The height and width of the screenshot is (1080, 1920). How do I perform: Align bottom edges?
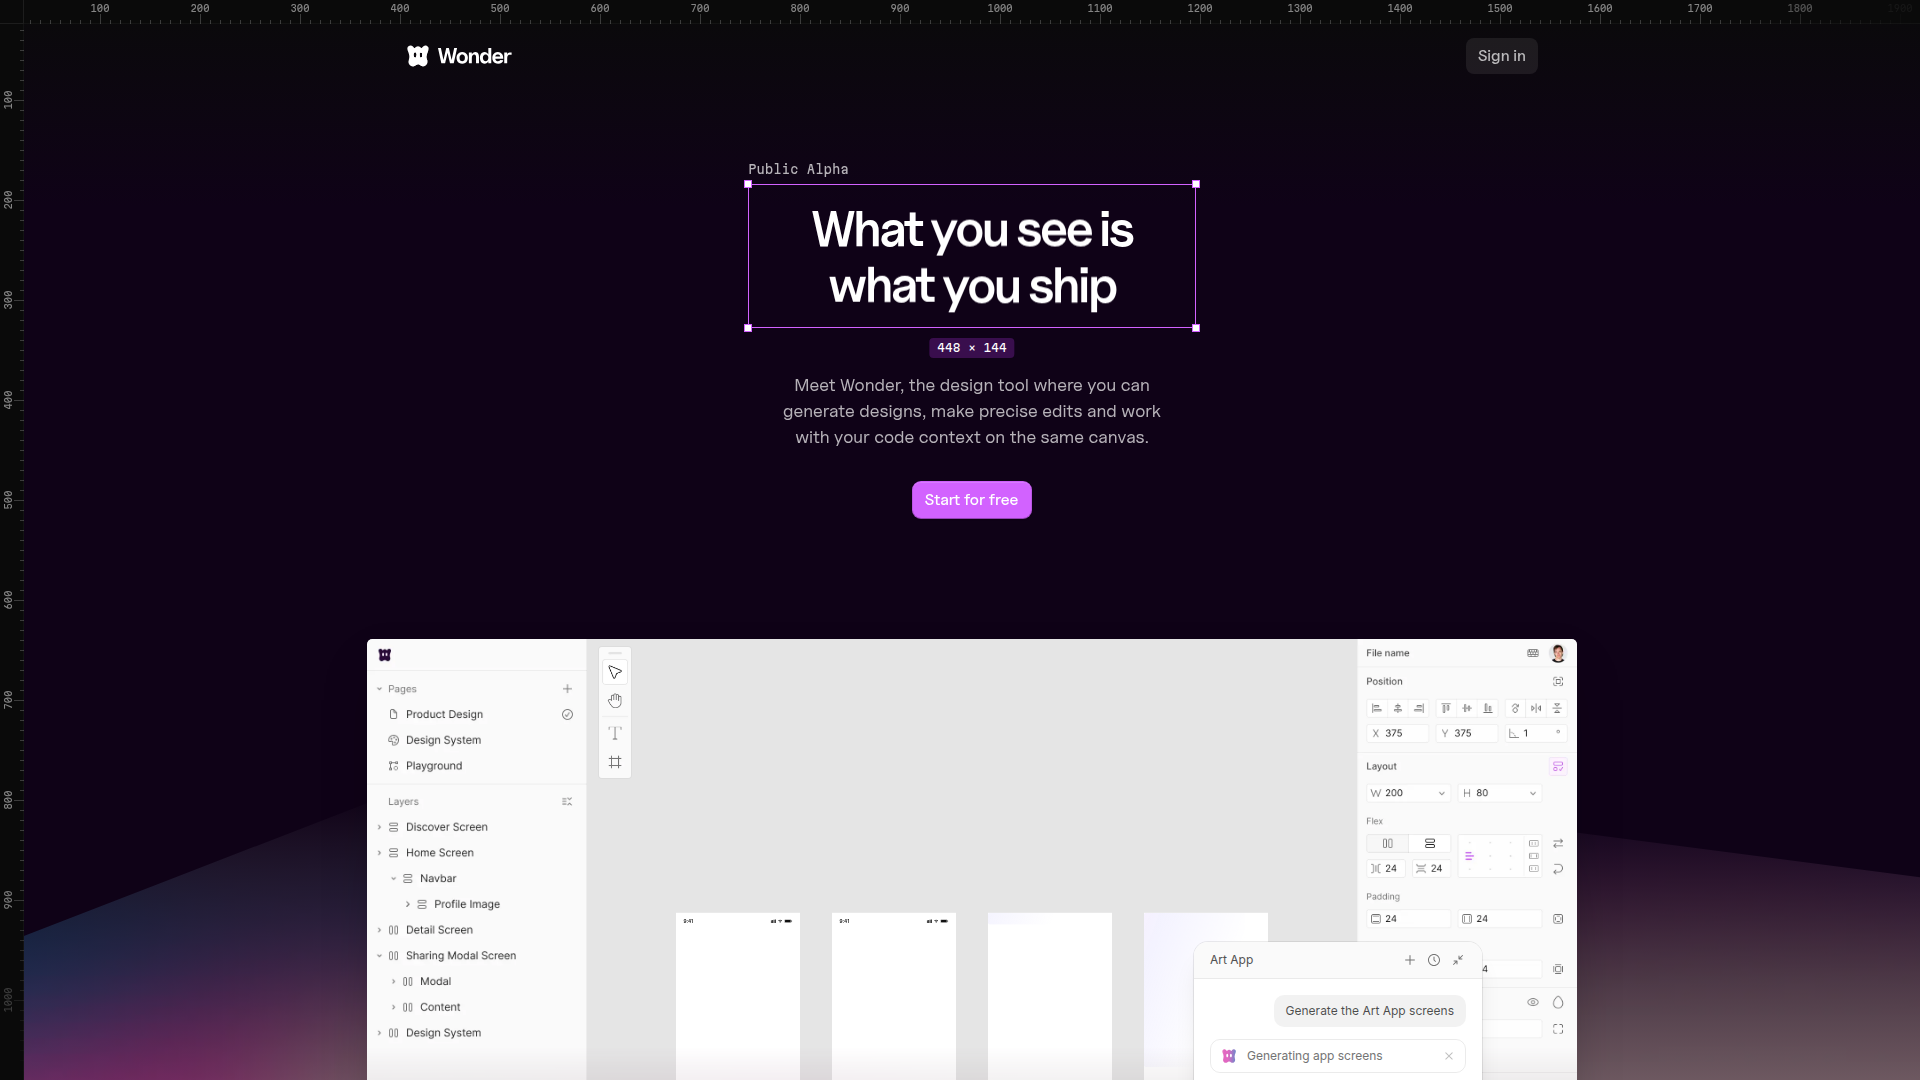1488,708
